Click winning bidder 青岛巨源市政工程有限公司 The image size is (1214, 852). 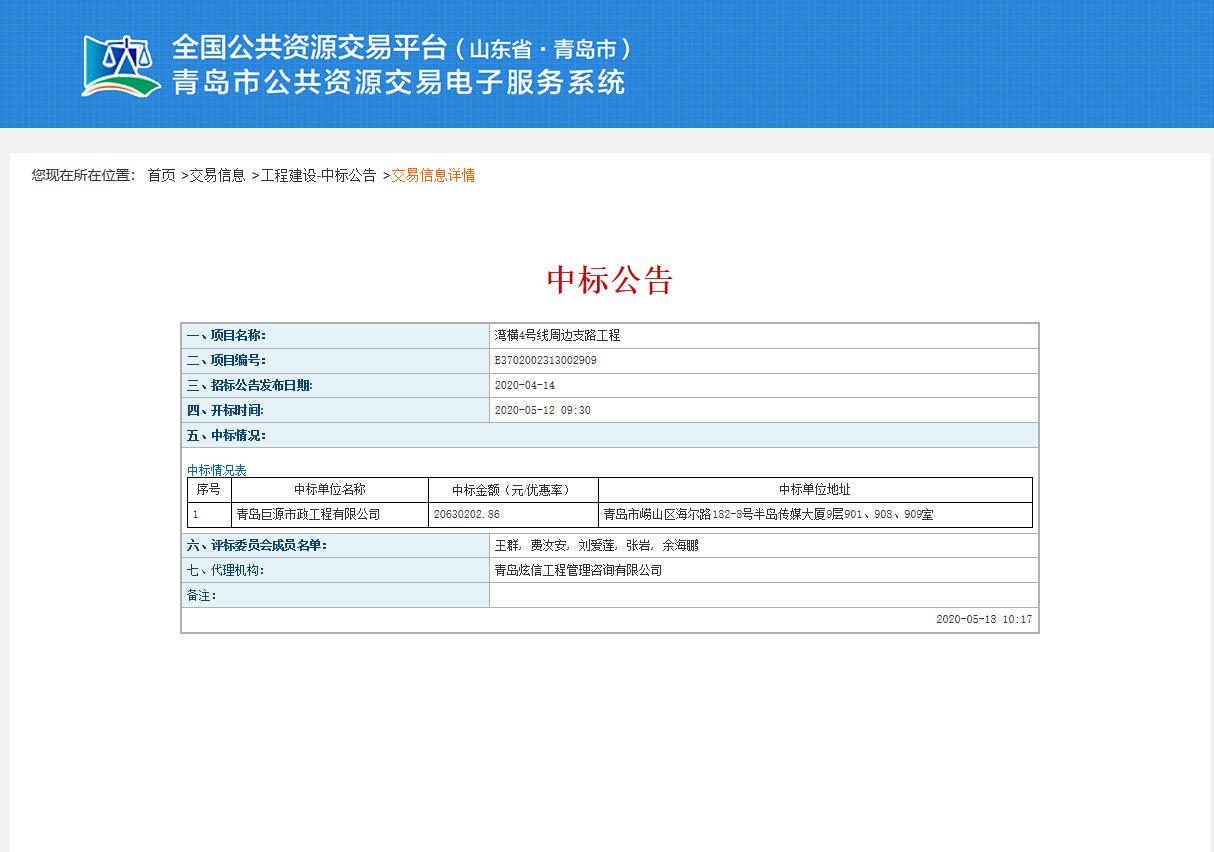308,515
